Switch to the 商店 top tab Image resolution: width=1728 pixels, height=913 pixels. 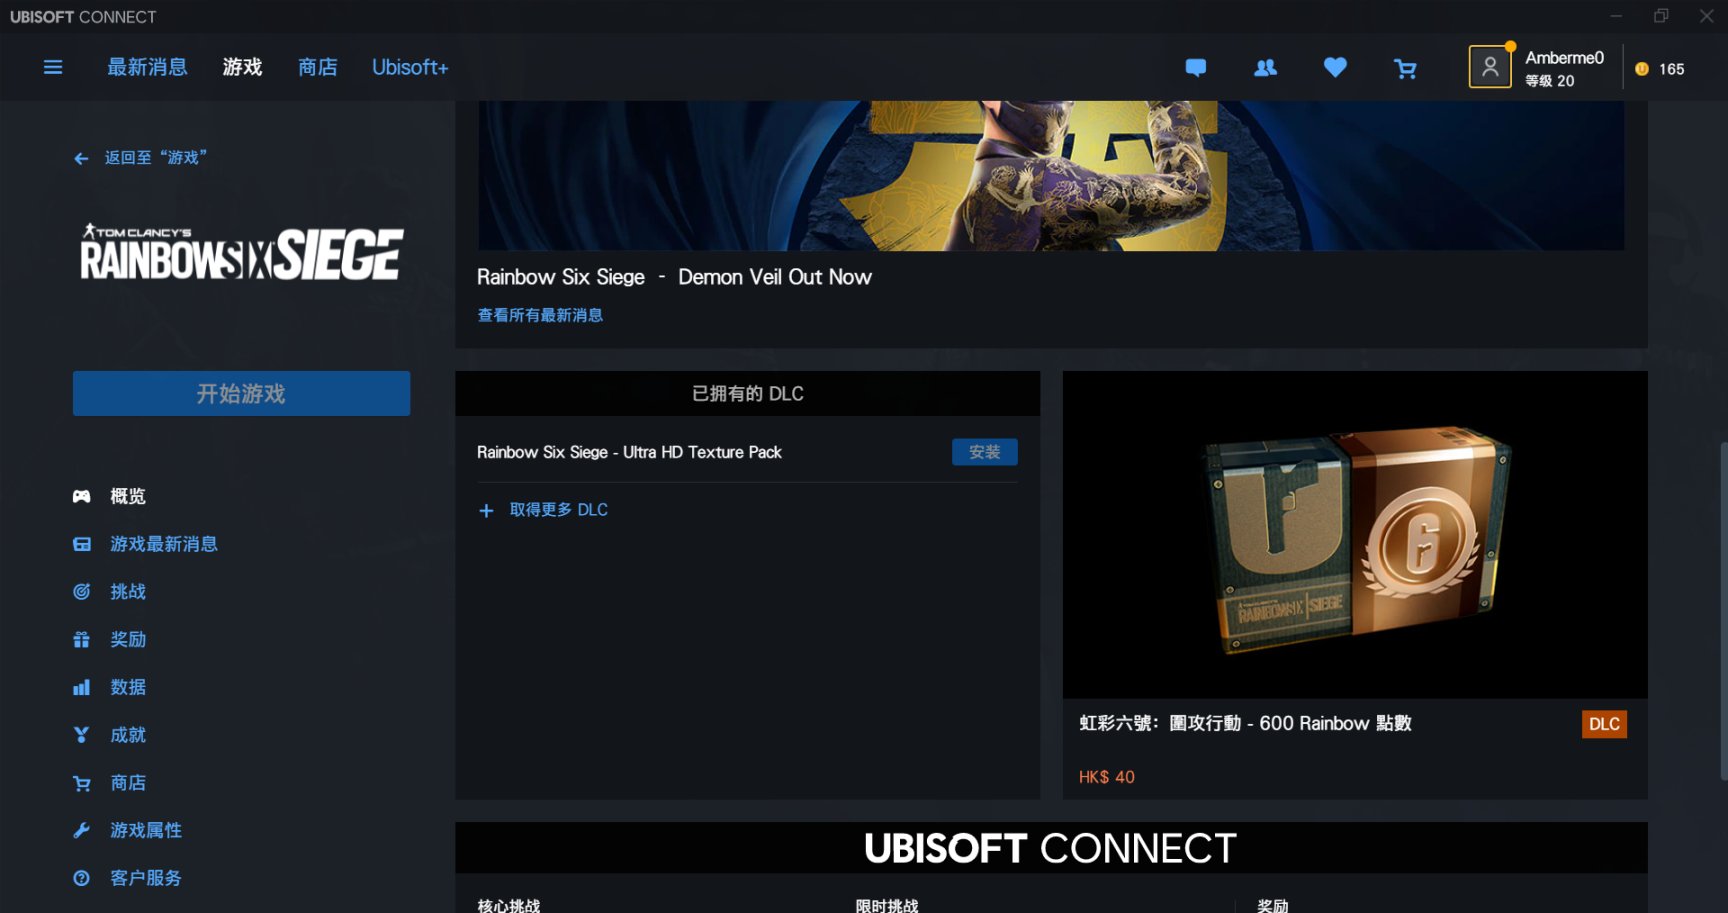tap(317, 67)
